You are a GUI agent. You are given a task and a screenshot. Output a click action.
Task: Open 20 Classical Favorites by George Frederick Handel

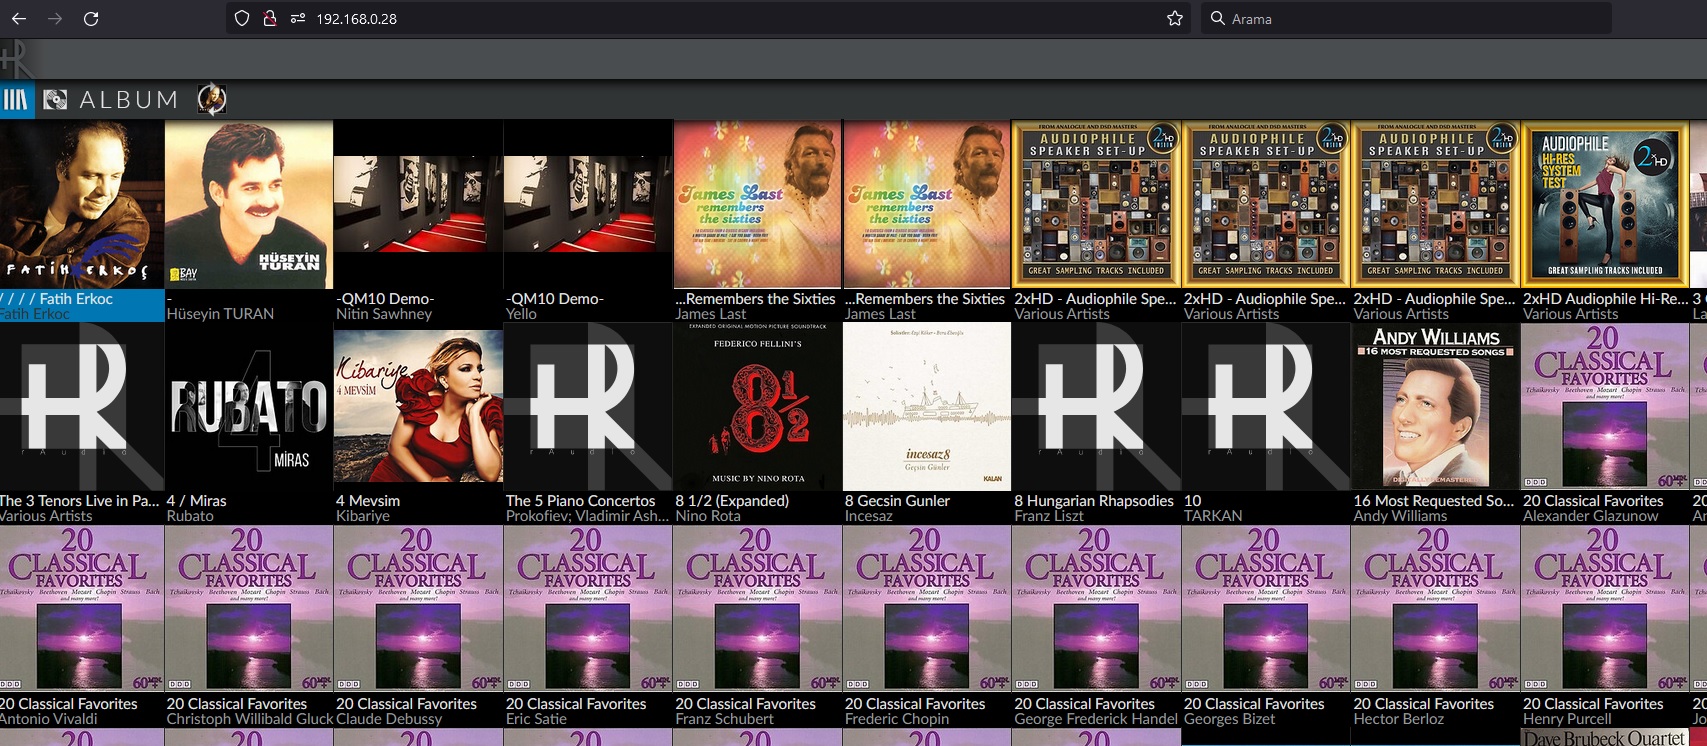tap(1096, 610)
